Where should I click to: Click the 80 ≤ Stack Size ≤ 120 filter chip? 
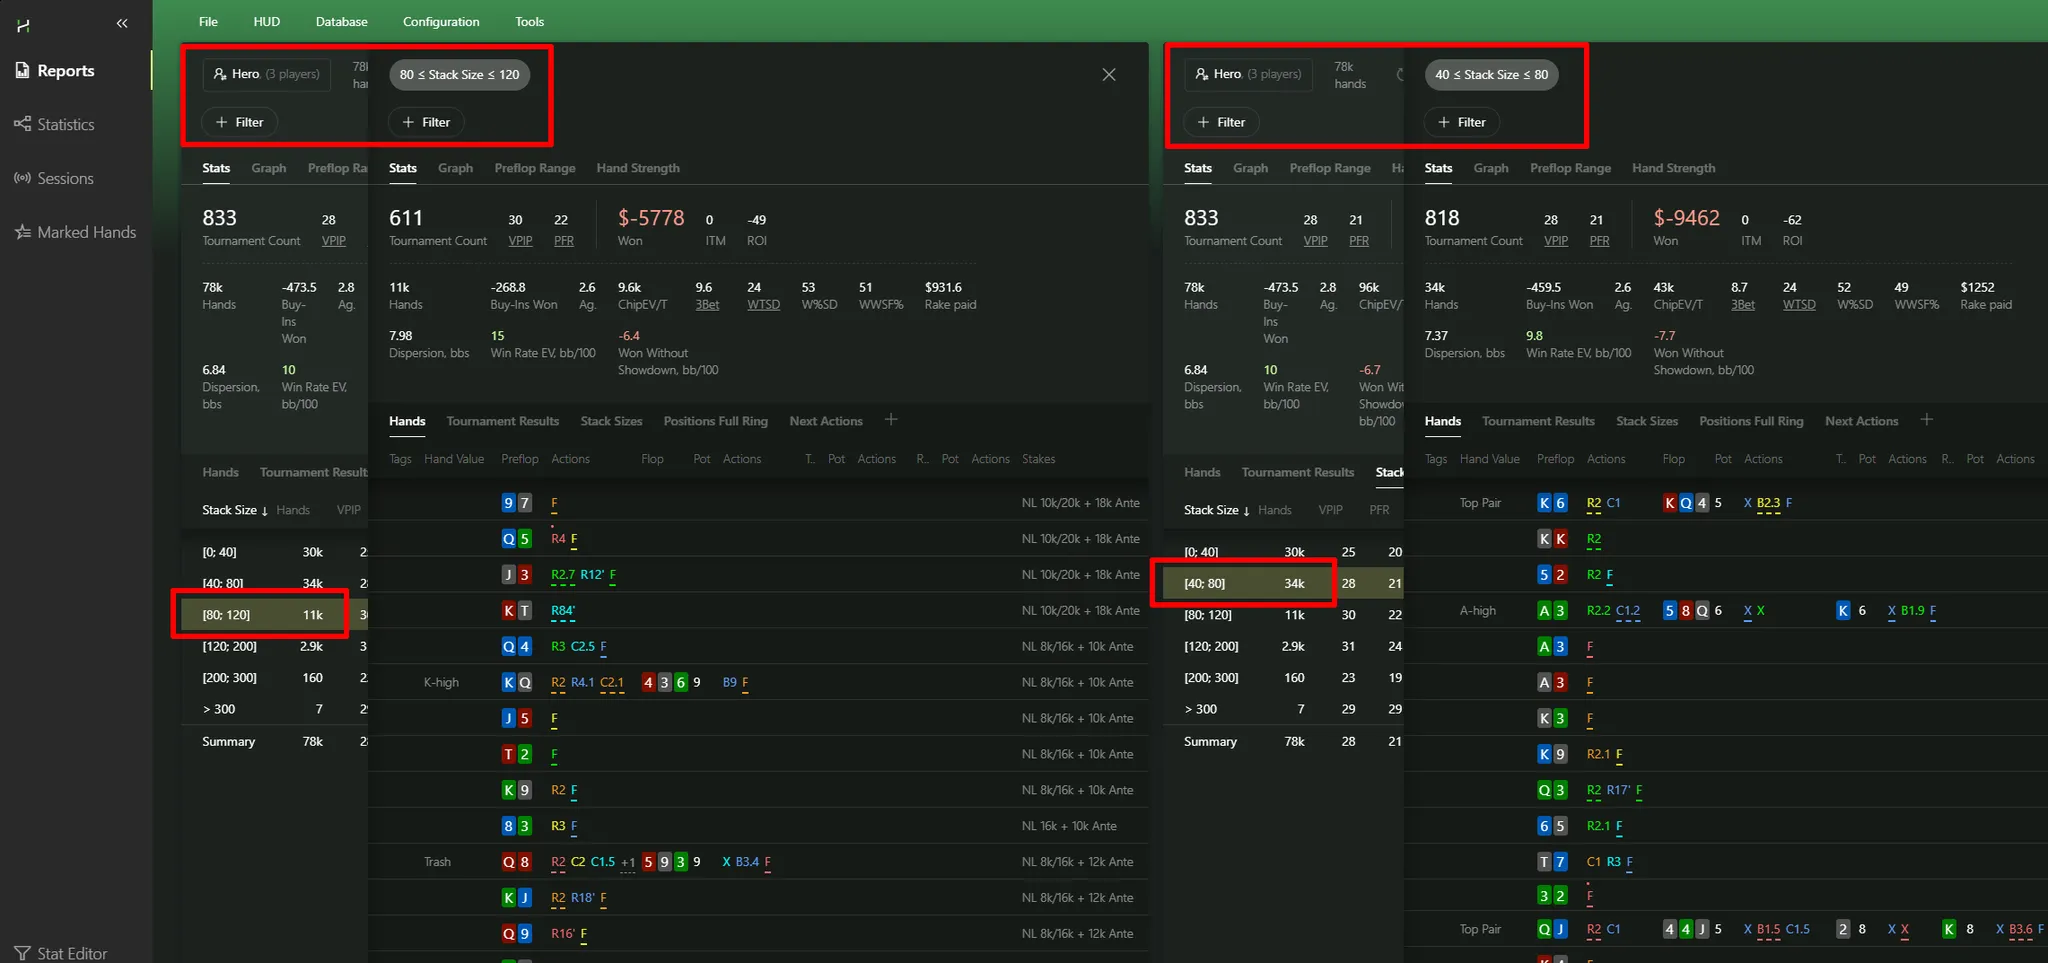point(459,75)
